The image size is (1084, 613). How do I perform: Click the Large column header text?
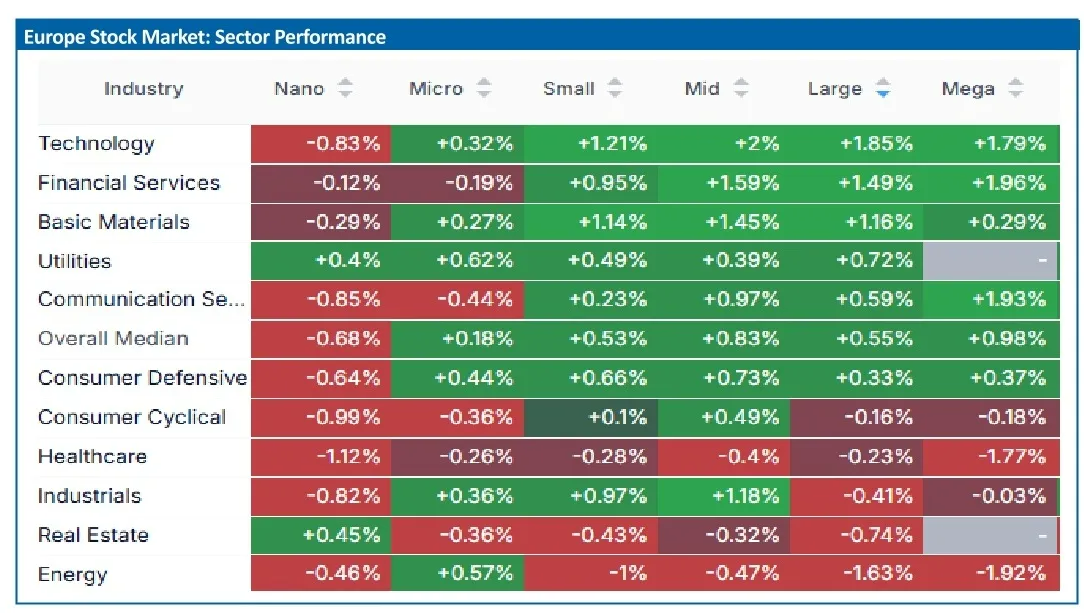(835, 89)
